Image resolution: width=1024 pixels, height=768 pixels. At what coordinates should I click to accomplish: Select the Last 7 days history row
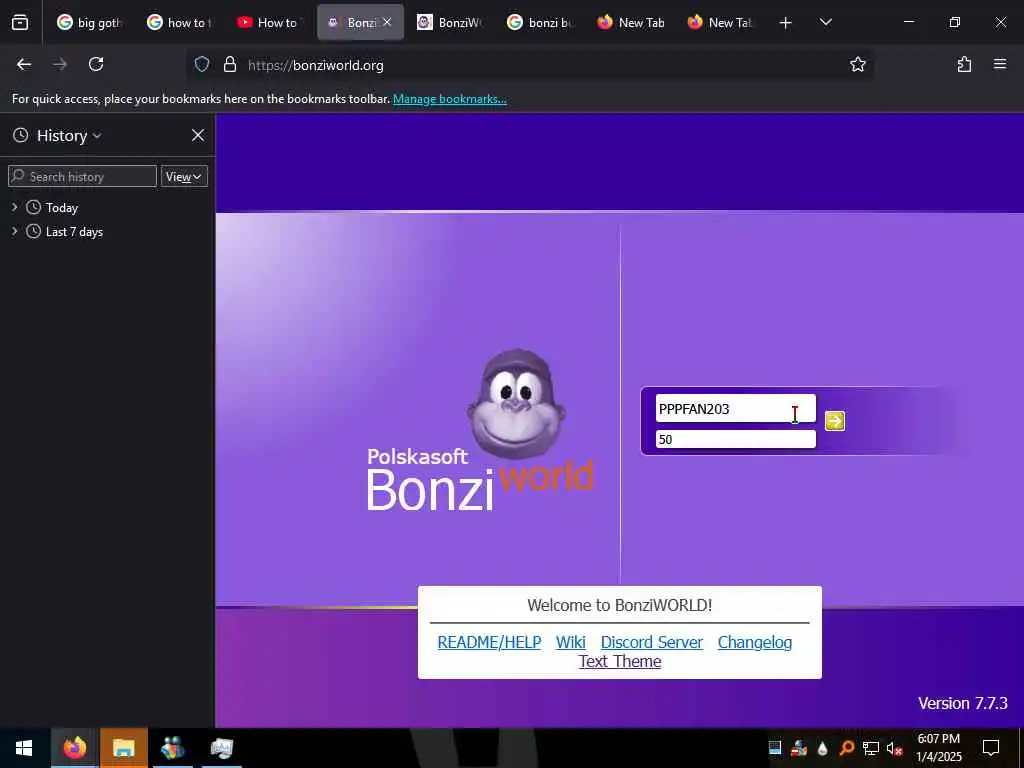(107, 231)
